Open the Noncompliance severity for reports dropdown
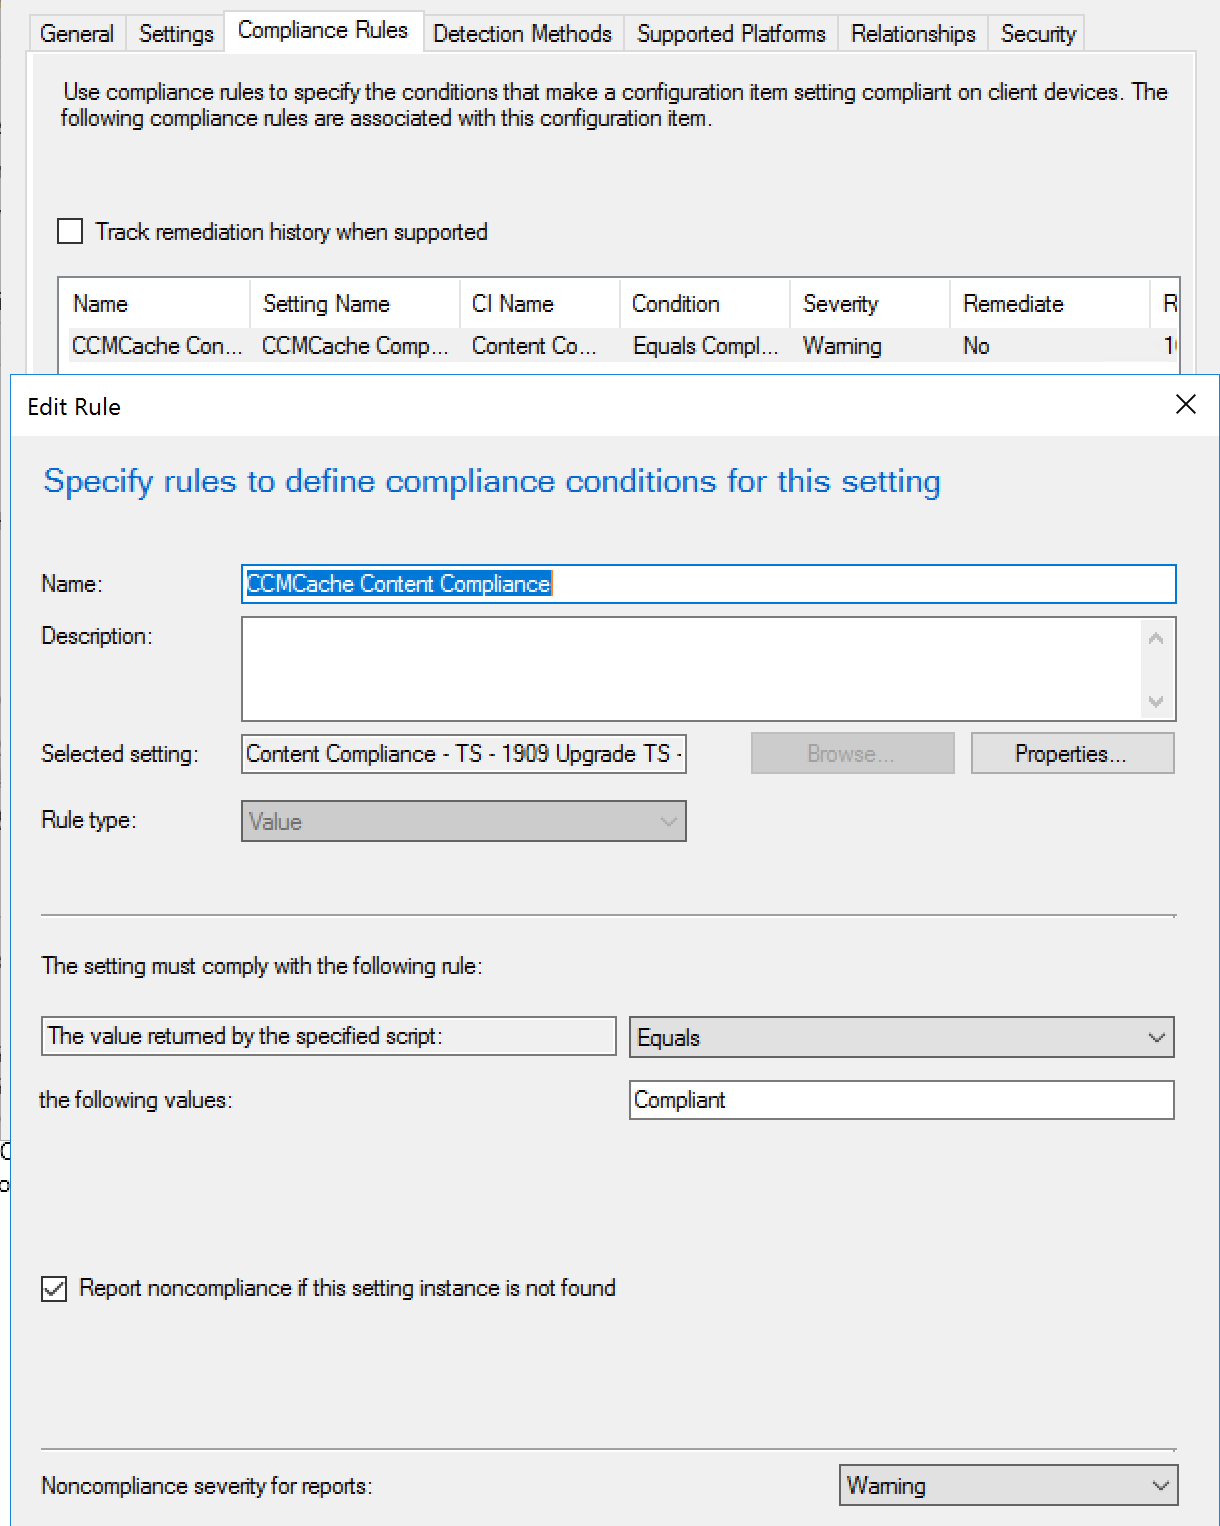The image size is (1220, 1526). [1007, 1486]
